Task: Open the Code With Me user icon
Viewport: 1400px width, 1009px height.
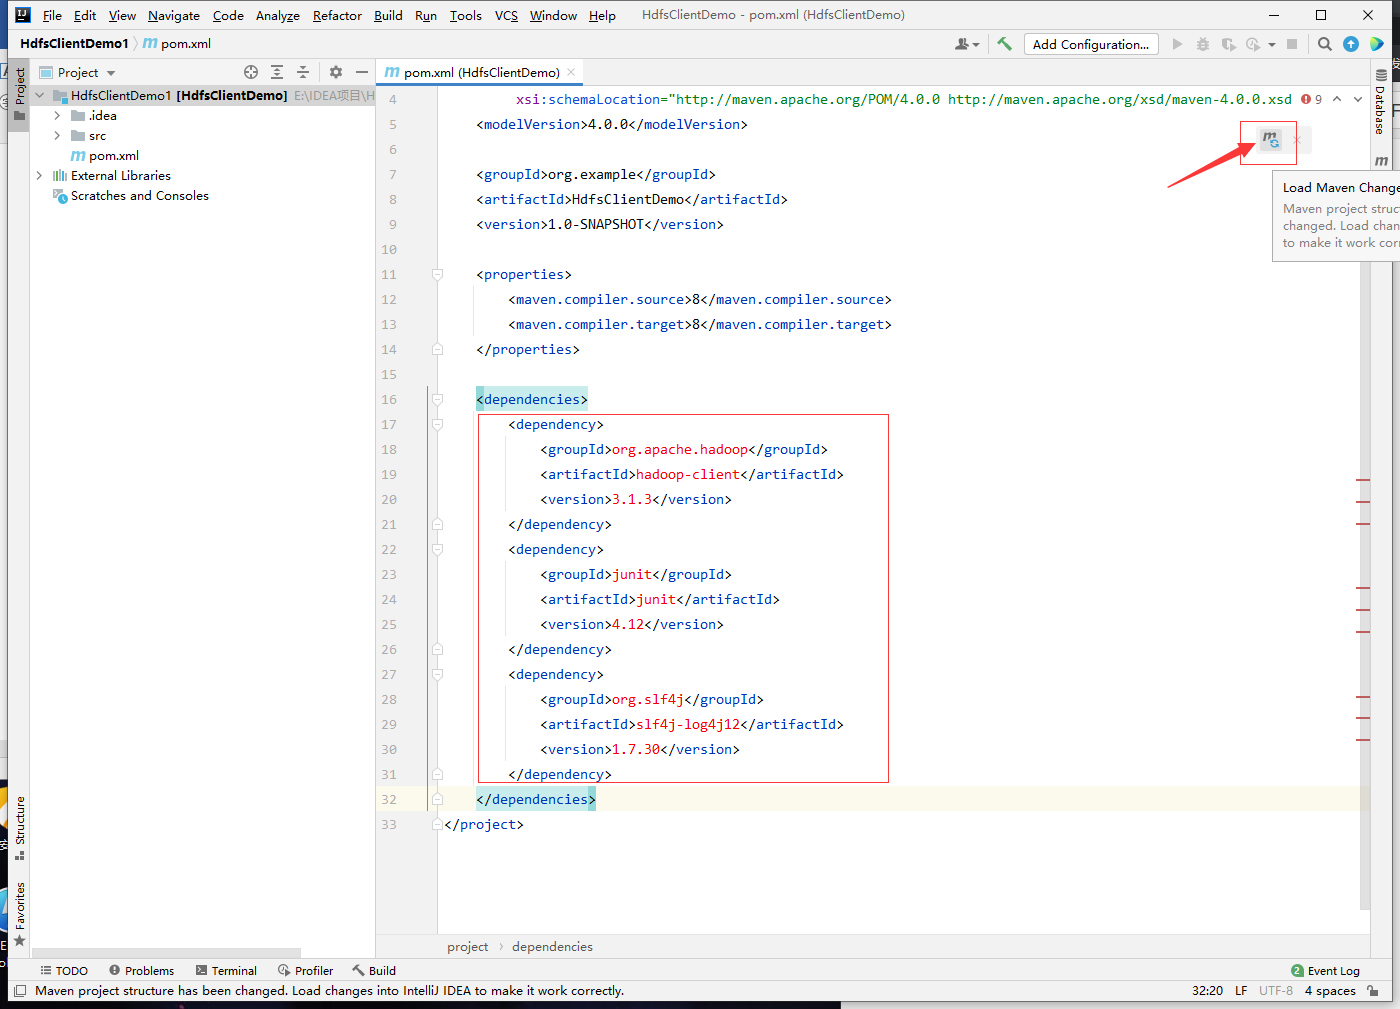Action: pyautogui.click(x=966, y=44)
